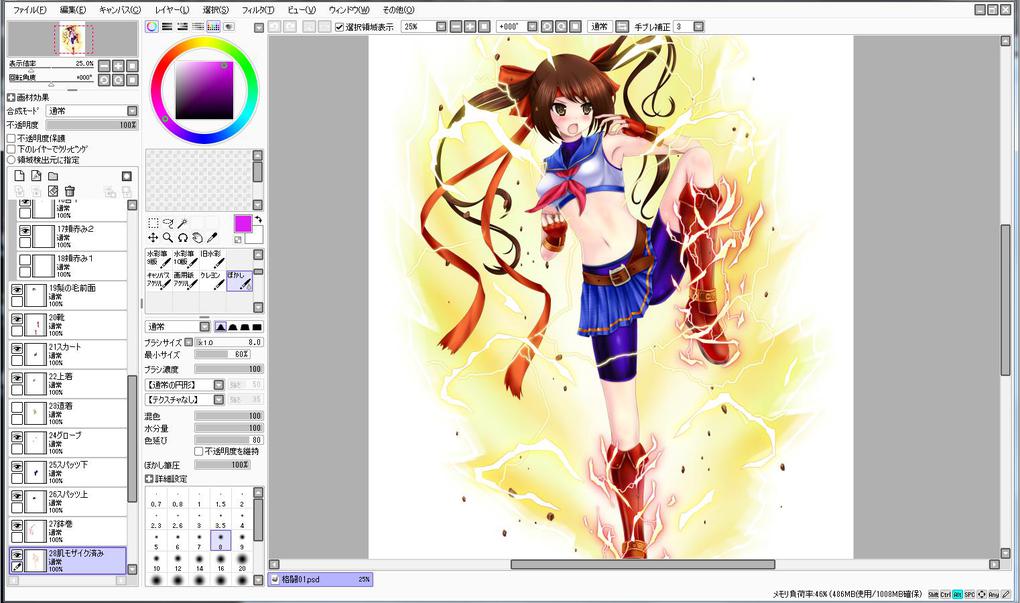Switch to the 格闘01.psd document tab
Viewport: 1020px width, 603px height.
click(x=320, y=579)
